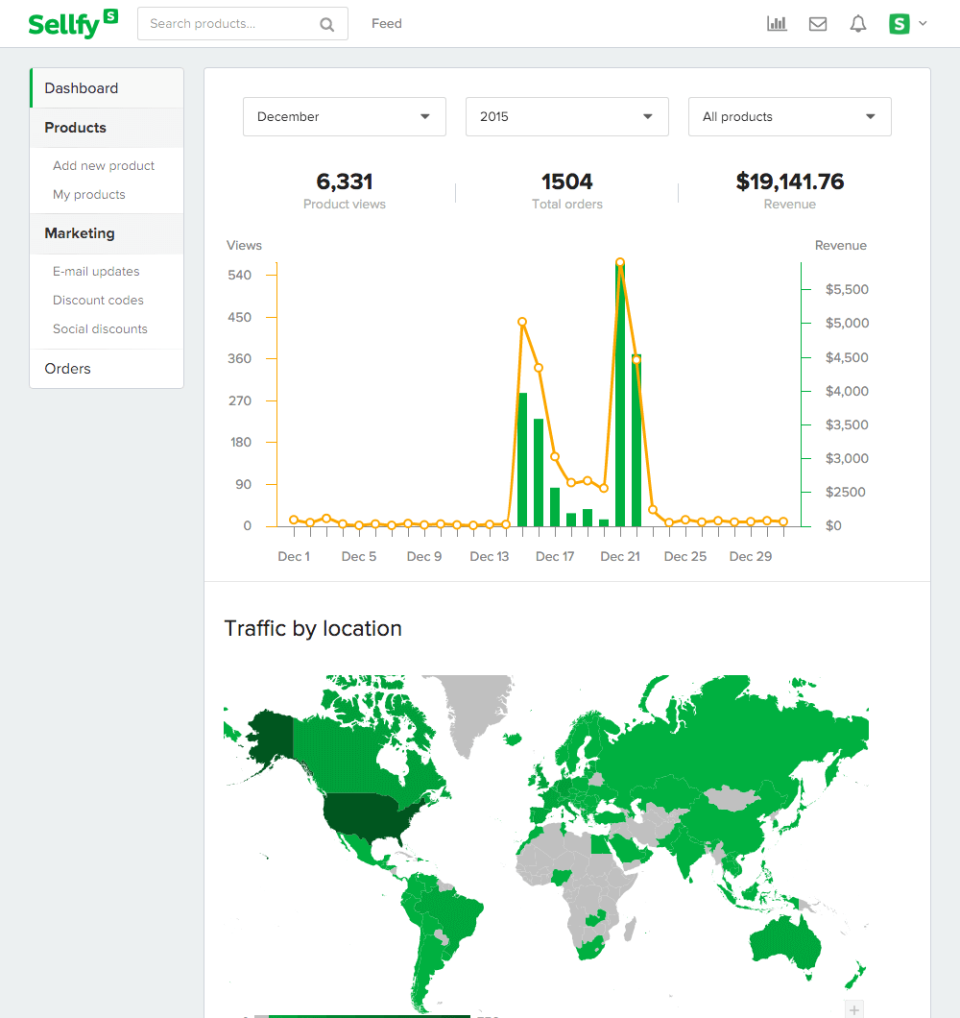Image resolution: width=960 pixels, height=1018 pixels.
Task: Click the search magnifier icon
Action: [x=327, y=25]
